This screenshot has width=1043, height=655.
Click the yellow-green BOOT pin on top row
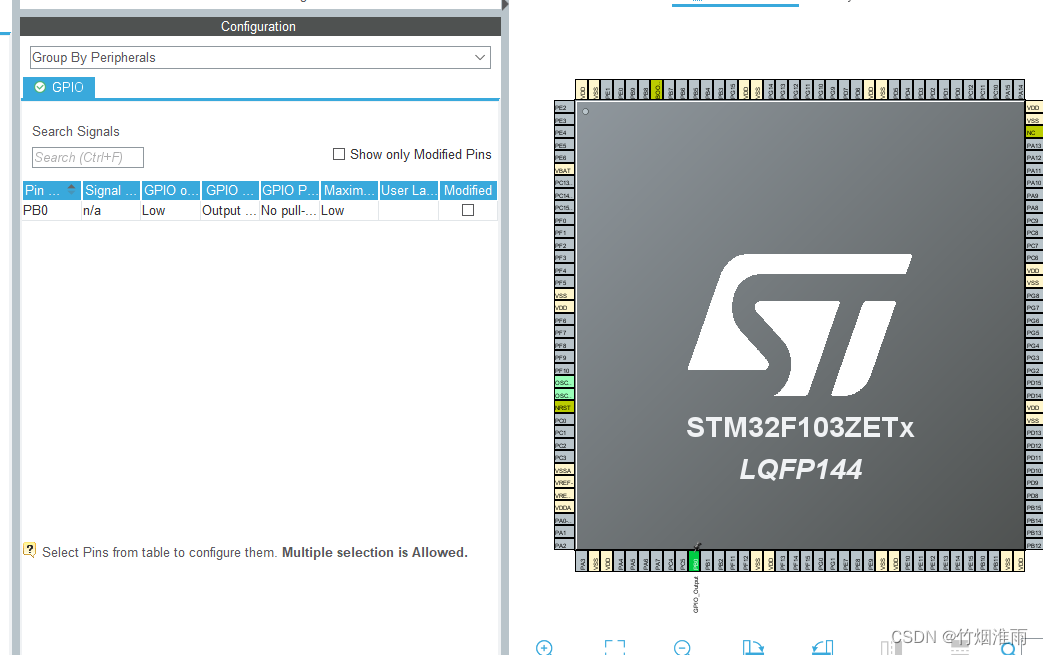click(x=657, y=90)
